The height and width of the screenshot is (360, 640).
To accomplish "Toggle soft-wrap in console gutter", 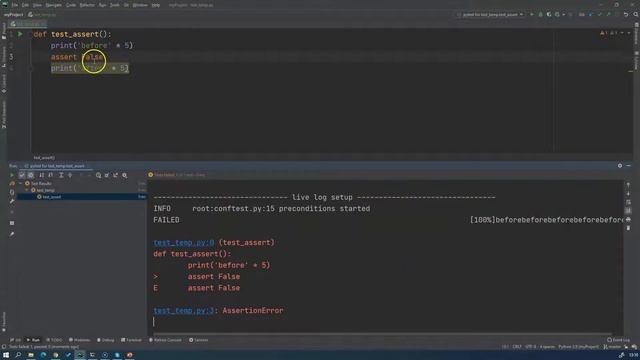I will click(x=628, y=202).
